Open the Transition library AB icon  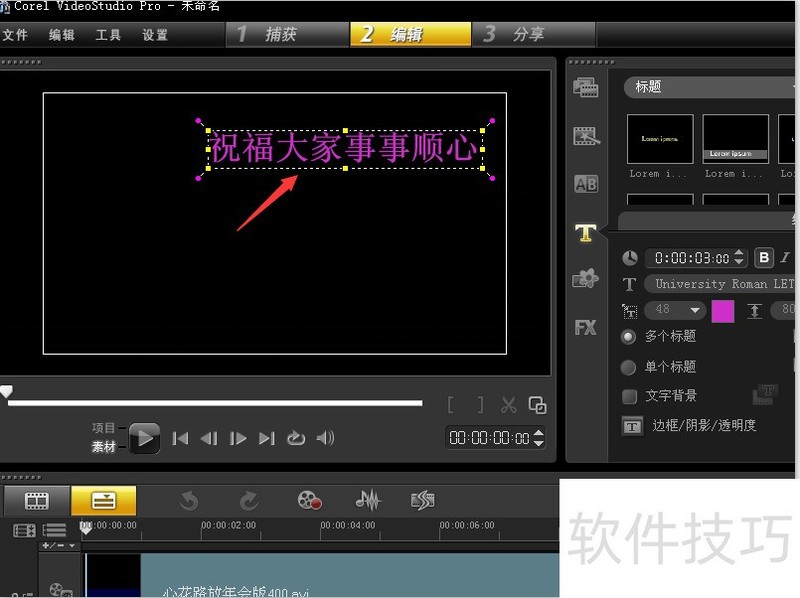point(586,184)
